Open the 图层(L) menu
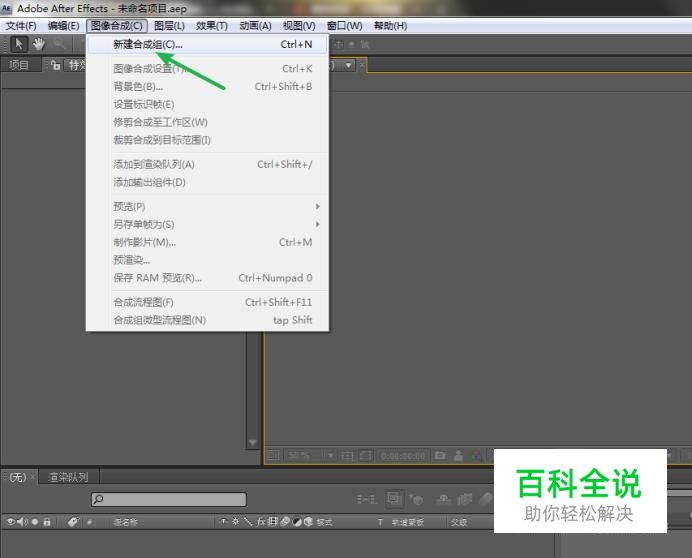This screenshot has width=692, height=558. tap(169, 26)
